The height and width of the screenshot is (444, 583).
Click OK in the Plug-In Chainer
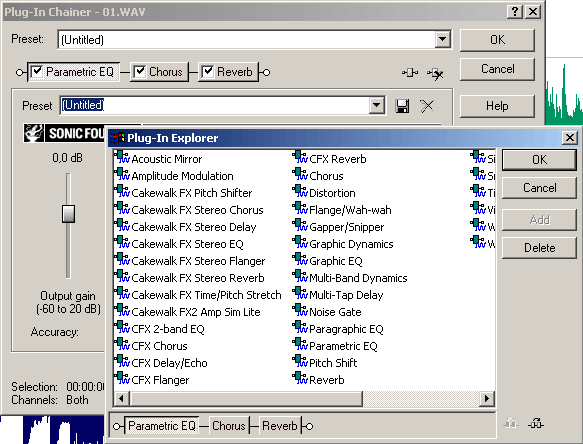pos(497,40)
